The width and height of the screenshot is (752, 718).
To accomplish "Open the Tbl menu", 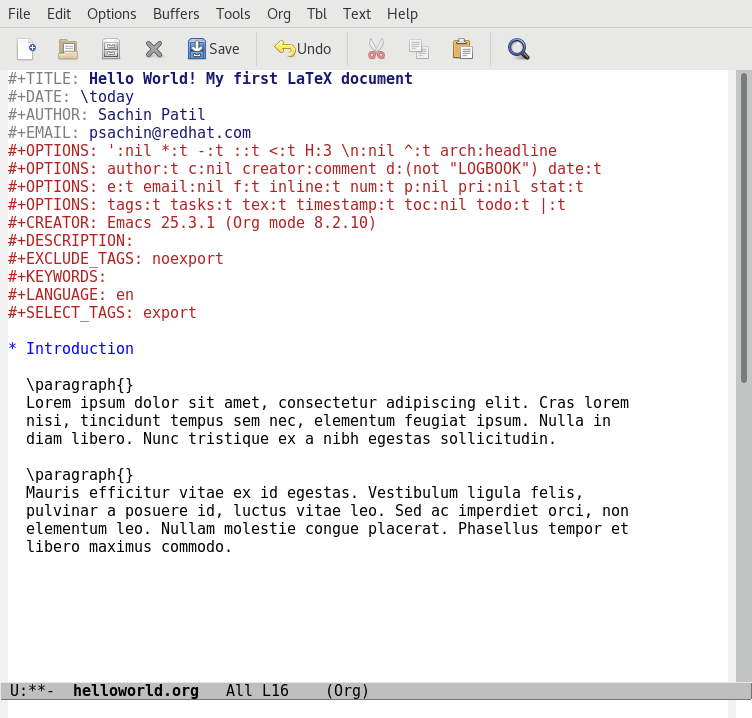I will pyautogui.click(x=316, y=14).
